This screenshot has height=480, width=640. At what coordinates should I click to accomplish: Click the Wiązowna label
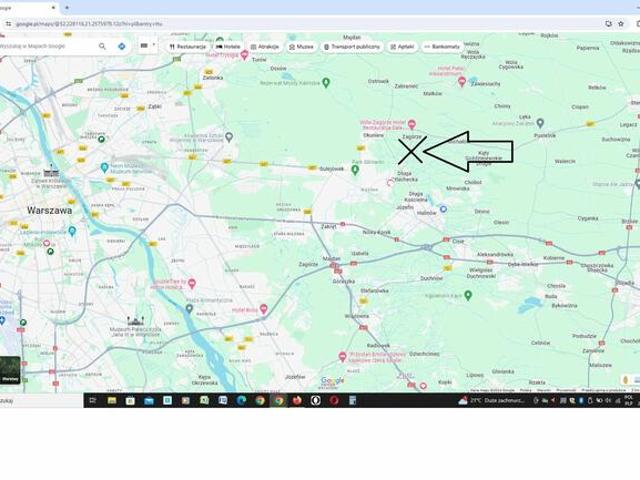(357, 316)
